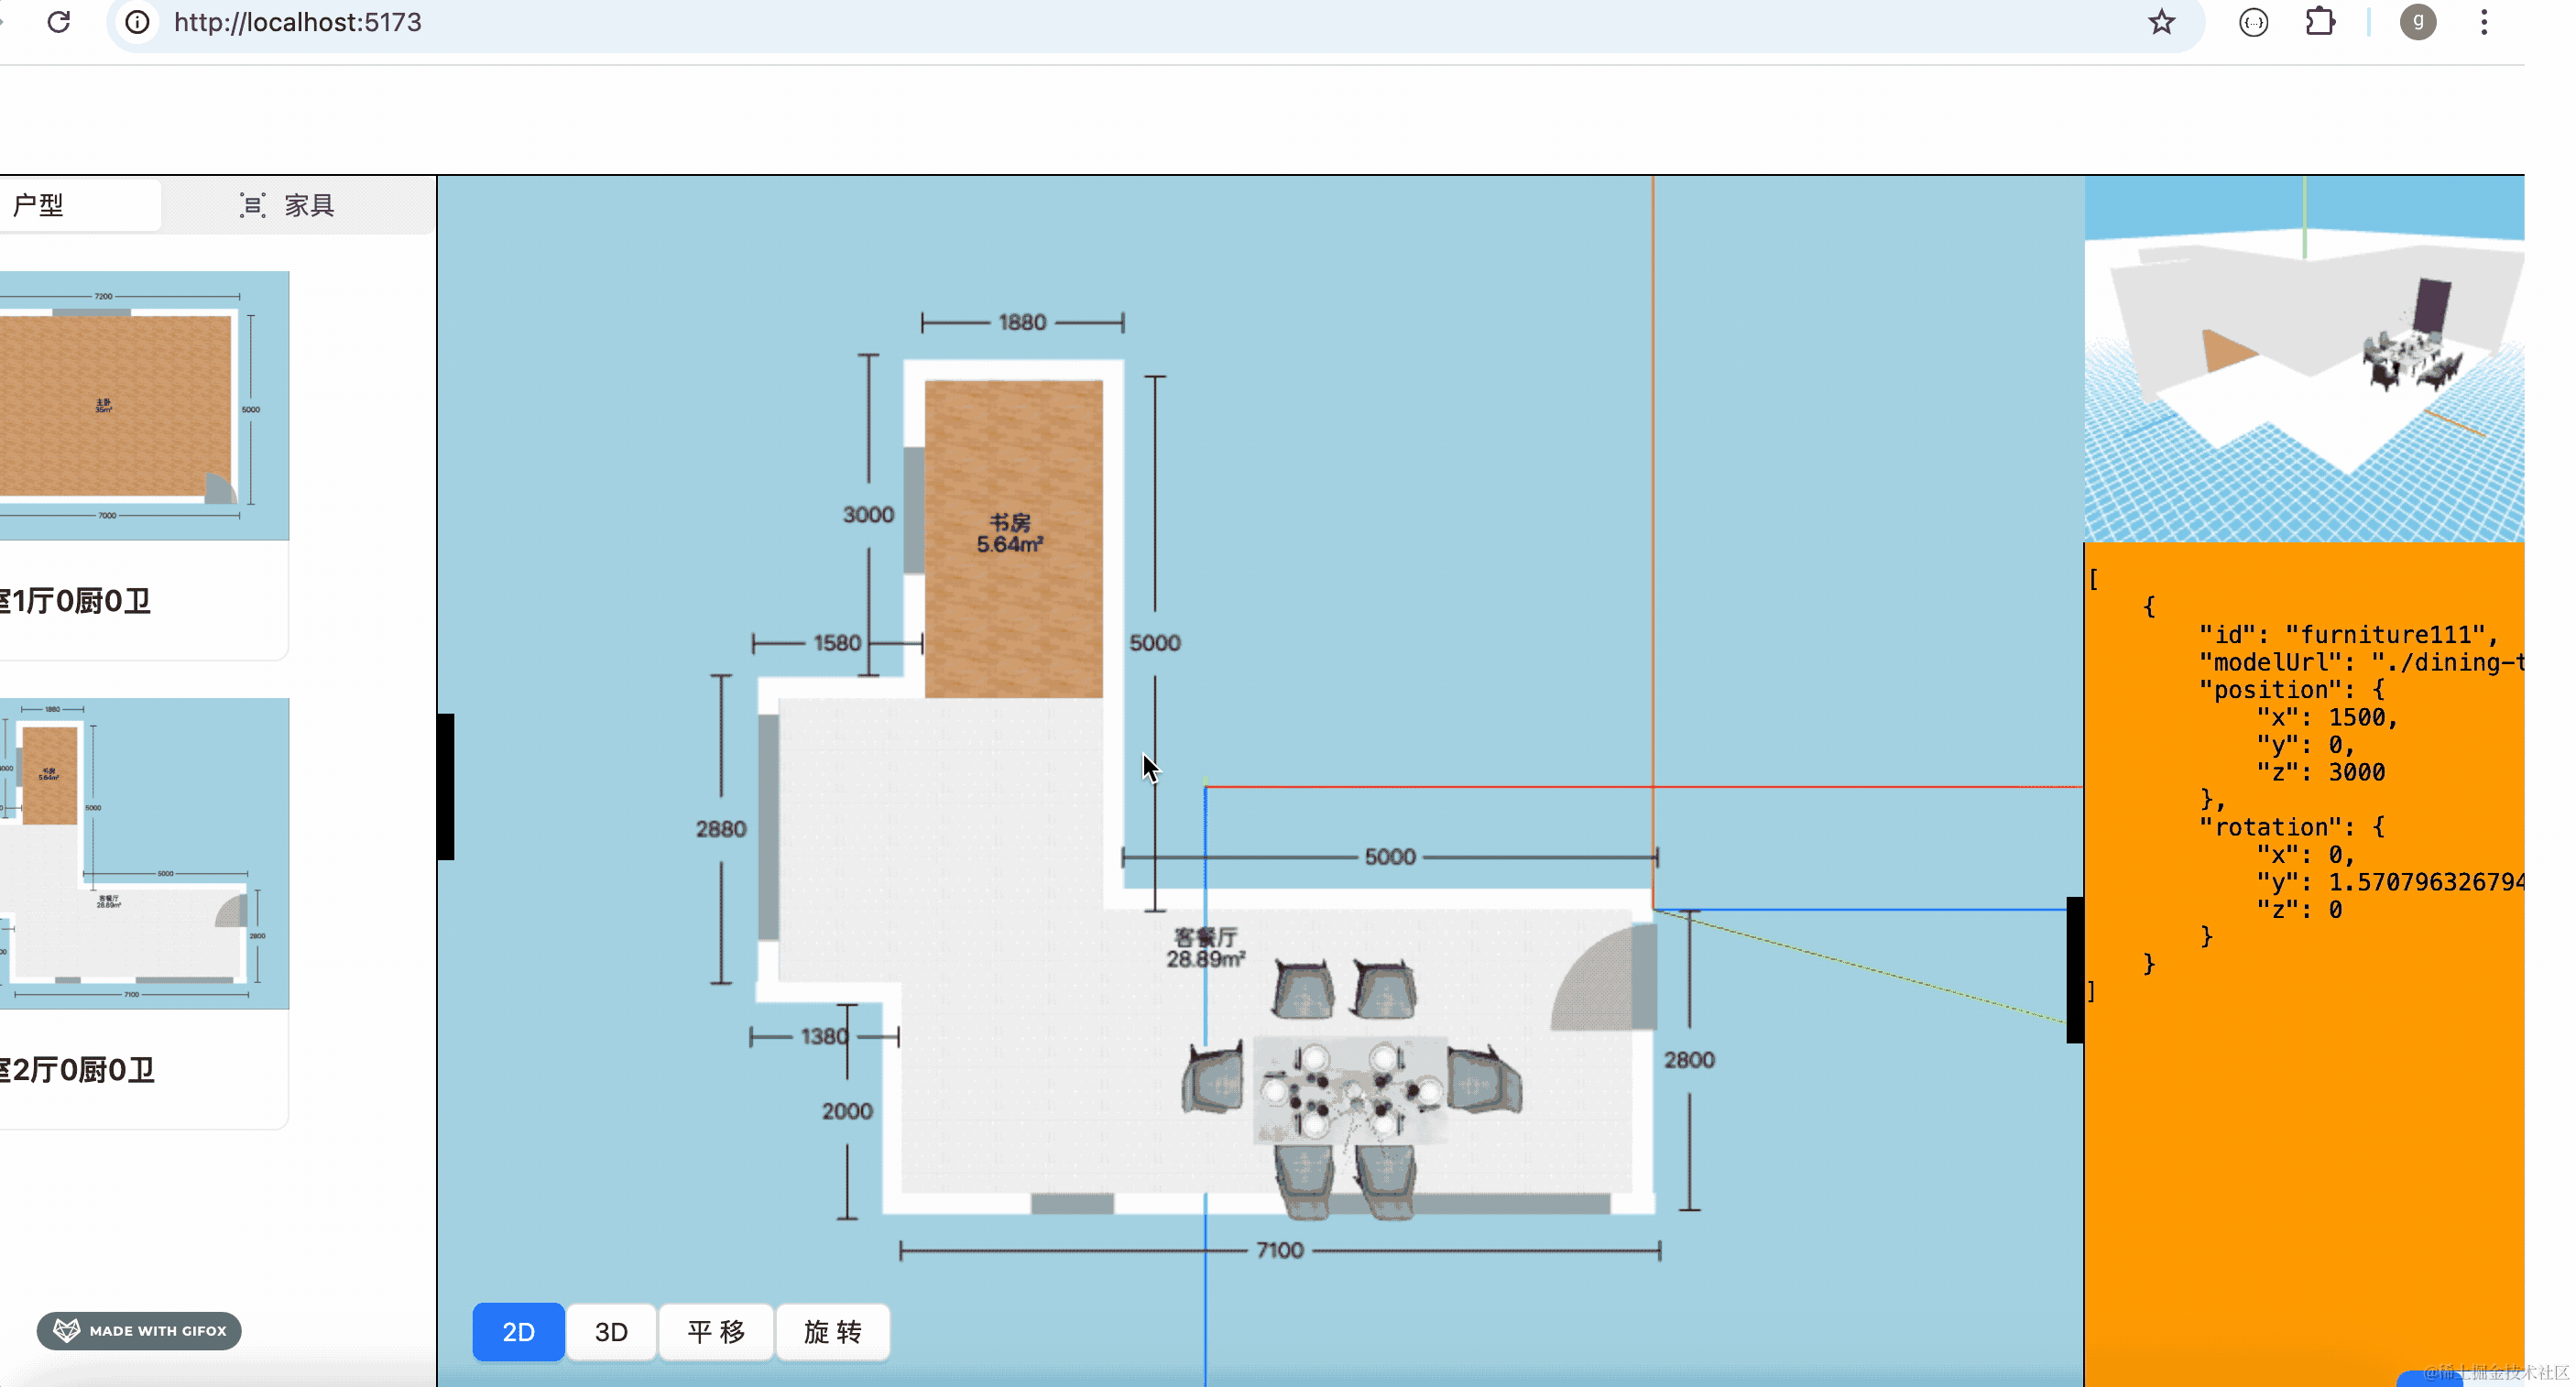
Task: Click the 7100 dimension label
Action: click(x=1280, y=1250)
